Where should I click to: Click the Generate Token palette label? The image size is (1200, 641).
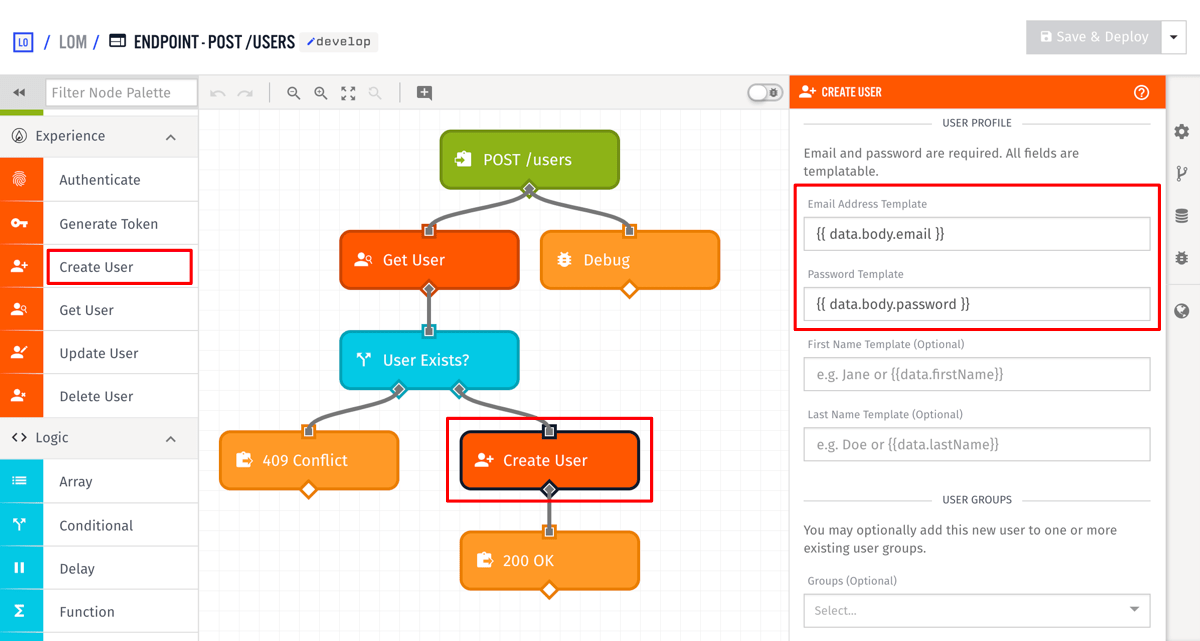click(109, 224)
